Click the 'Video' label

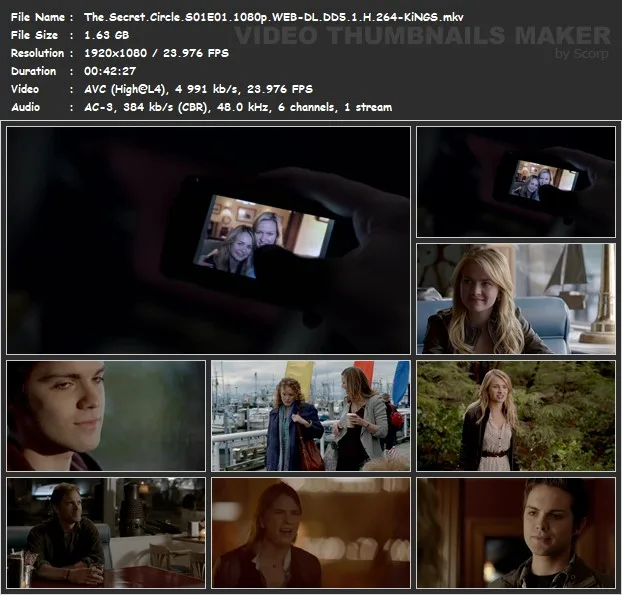(x=25, y=89)
